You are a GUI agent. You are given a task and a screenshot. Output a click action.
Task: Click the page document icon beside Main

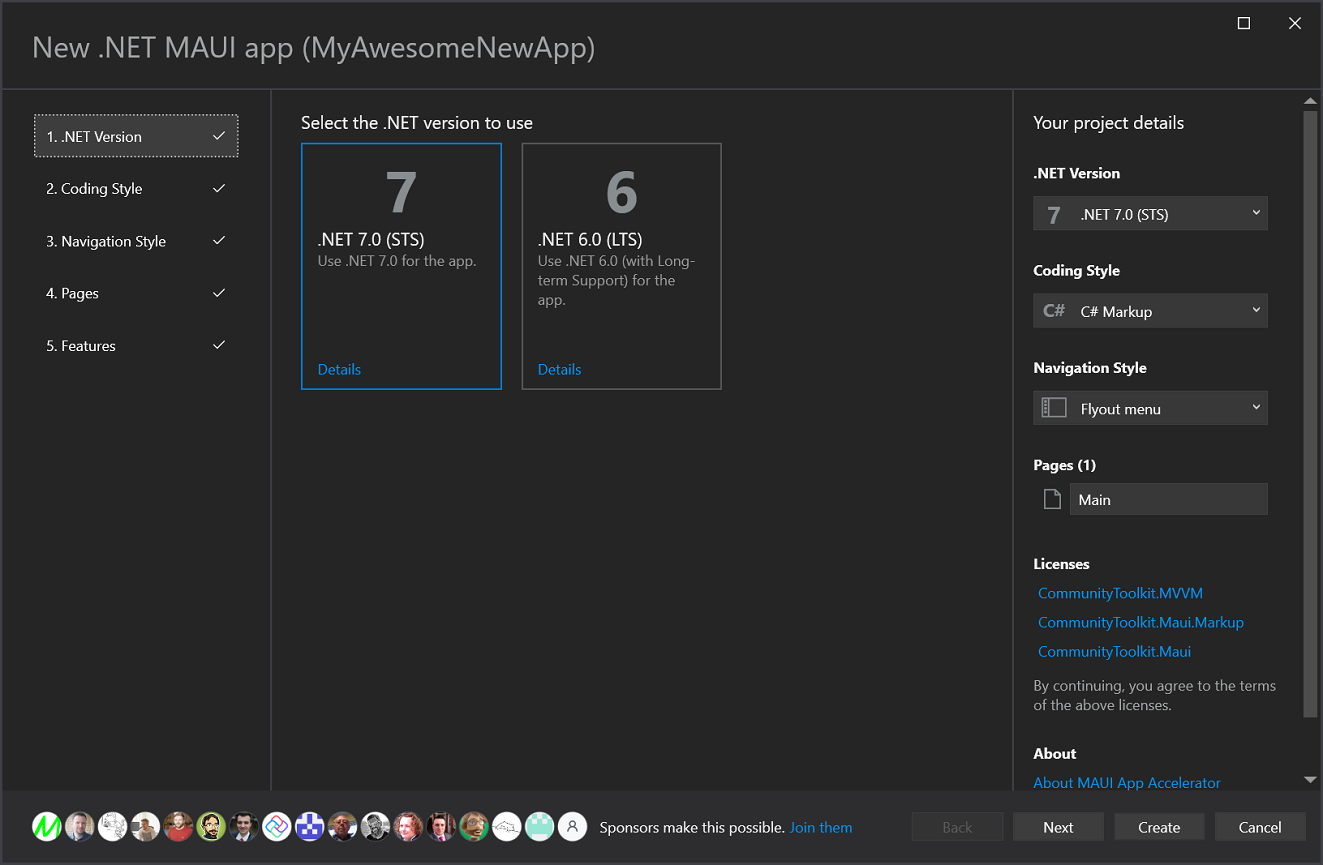pyautogui.click(x=1052, y=499)
